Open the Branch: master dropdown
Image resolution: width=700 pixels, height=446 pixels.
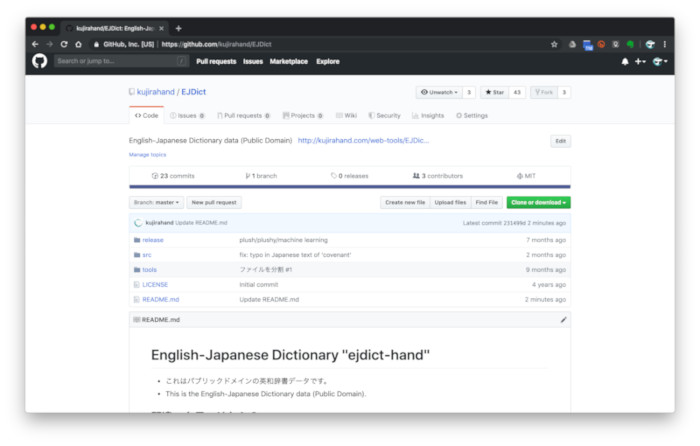click(156, 202)
